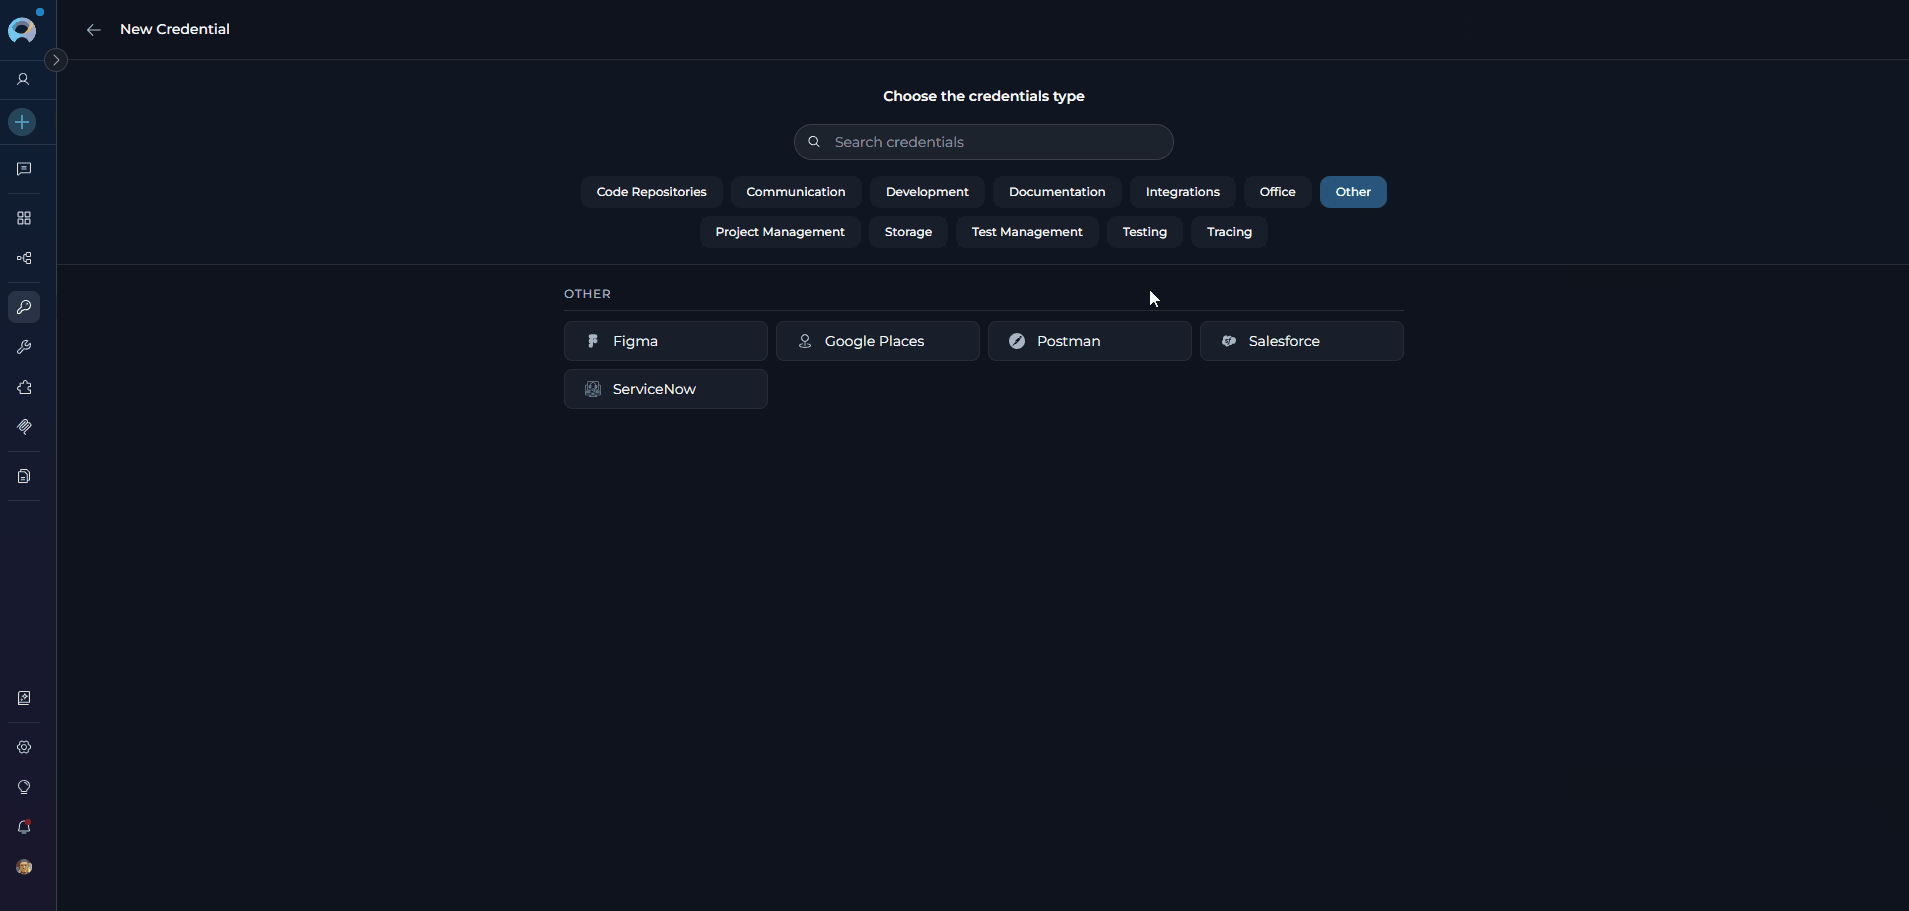This screenshot has width=1909, height=911.
Task: Deselect the Other category filter
Action: click(x=1353, y=192)
